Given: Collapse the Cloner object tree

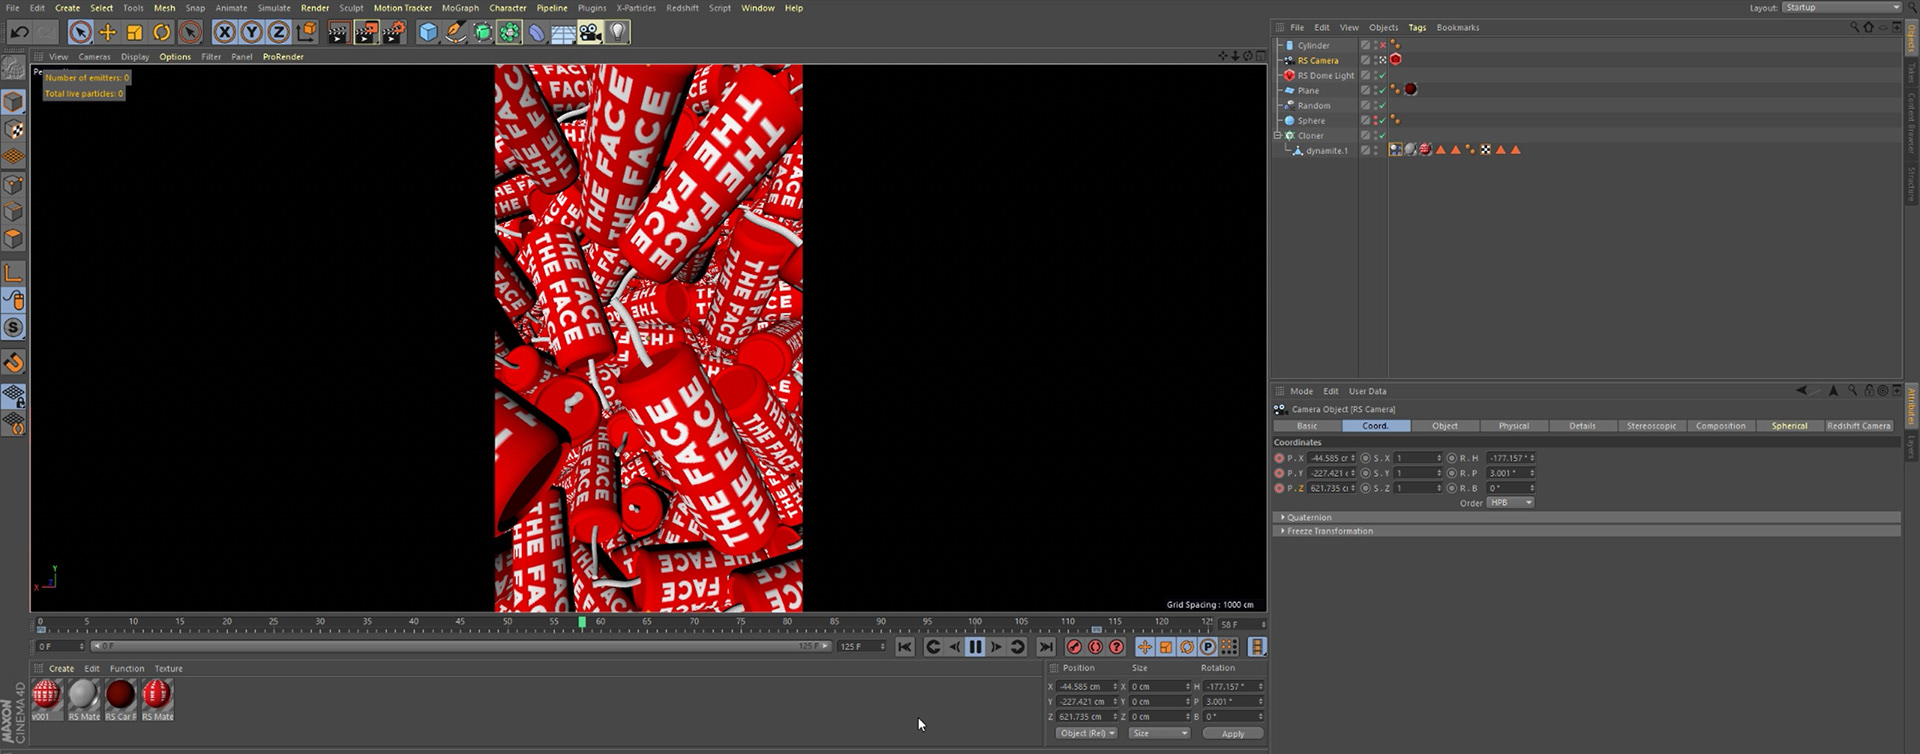Looking at the screenshot, I should pyautogui.click(x=1277, y=135).
